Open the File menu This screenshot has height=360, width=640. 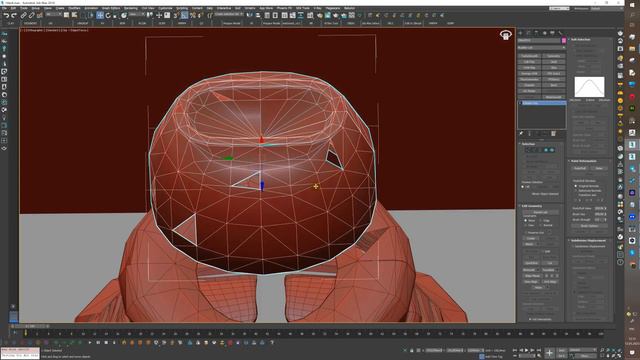(4, 8)
